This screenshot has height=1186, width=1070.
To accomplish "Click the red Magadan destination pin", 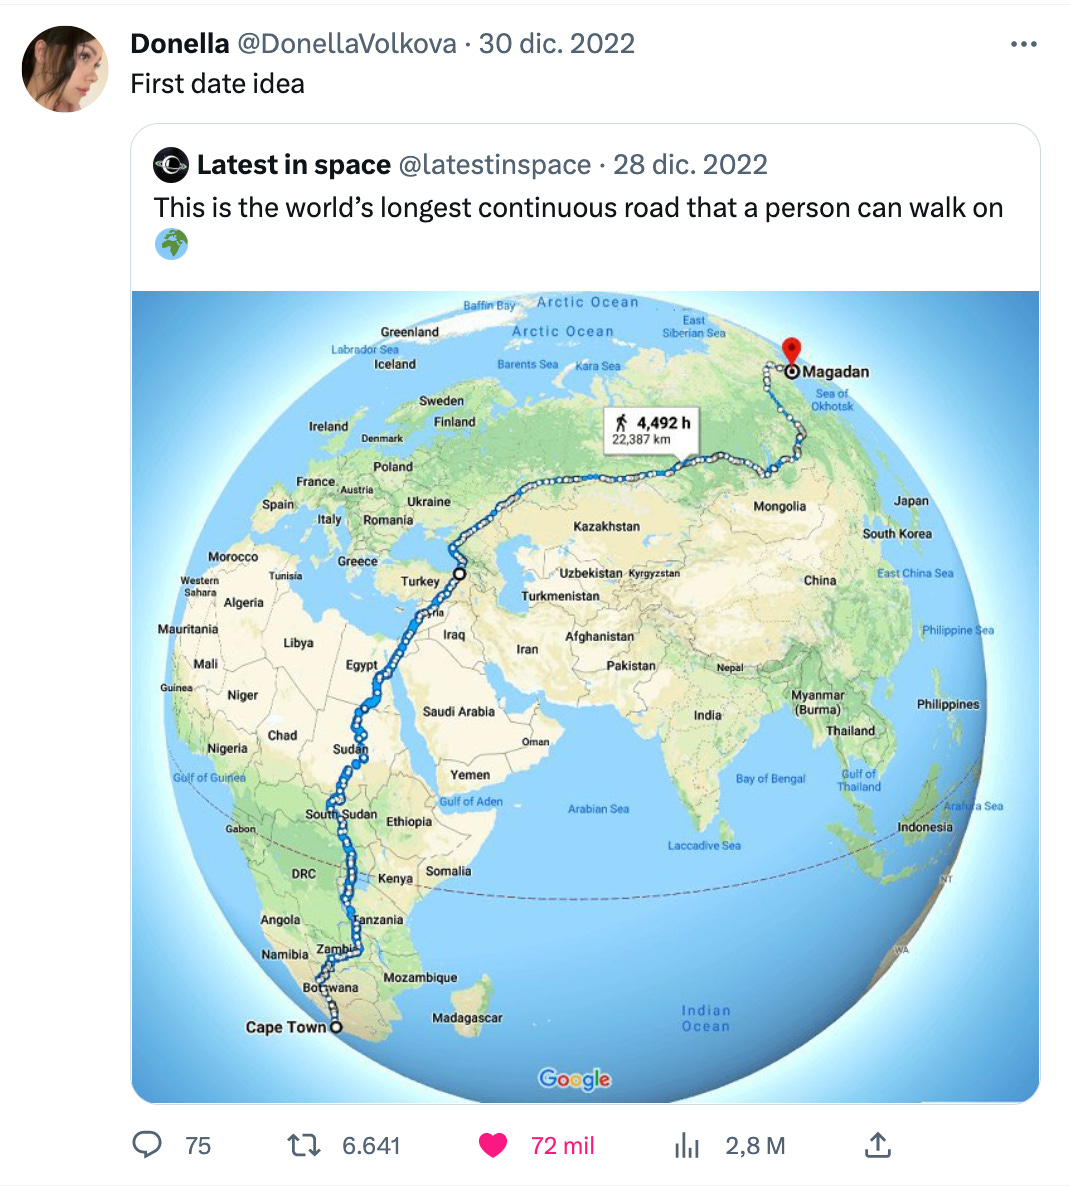I will (x=791, y=352).
